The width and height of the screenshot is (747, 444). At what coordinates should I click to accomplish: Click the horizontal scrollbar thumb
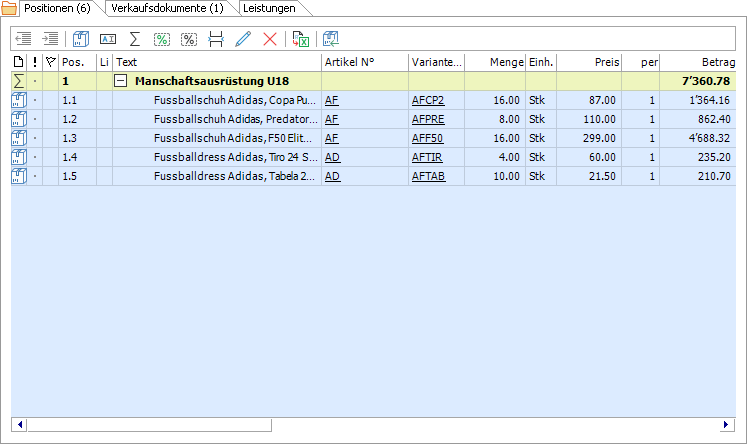(150, 424)
